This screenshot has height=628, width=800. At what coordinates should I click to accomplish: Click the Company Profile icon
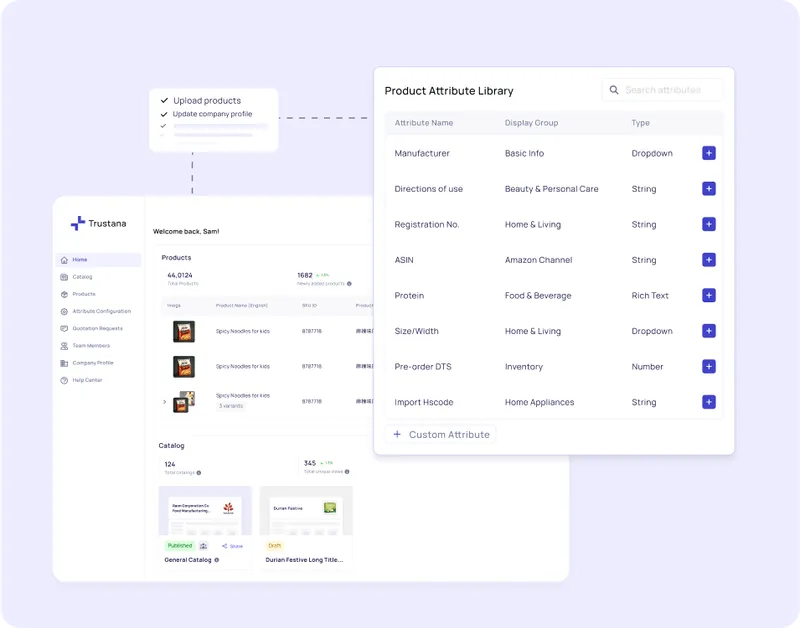(64, 362)
